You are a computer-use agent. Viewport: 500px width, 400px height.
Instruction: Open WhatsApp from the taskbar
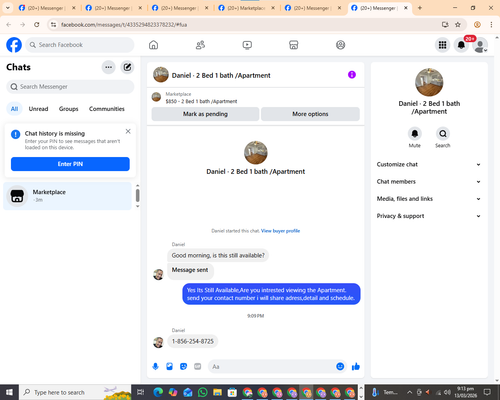coord(203,392)
